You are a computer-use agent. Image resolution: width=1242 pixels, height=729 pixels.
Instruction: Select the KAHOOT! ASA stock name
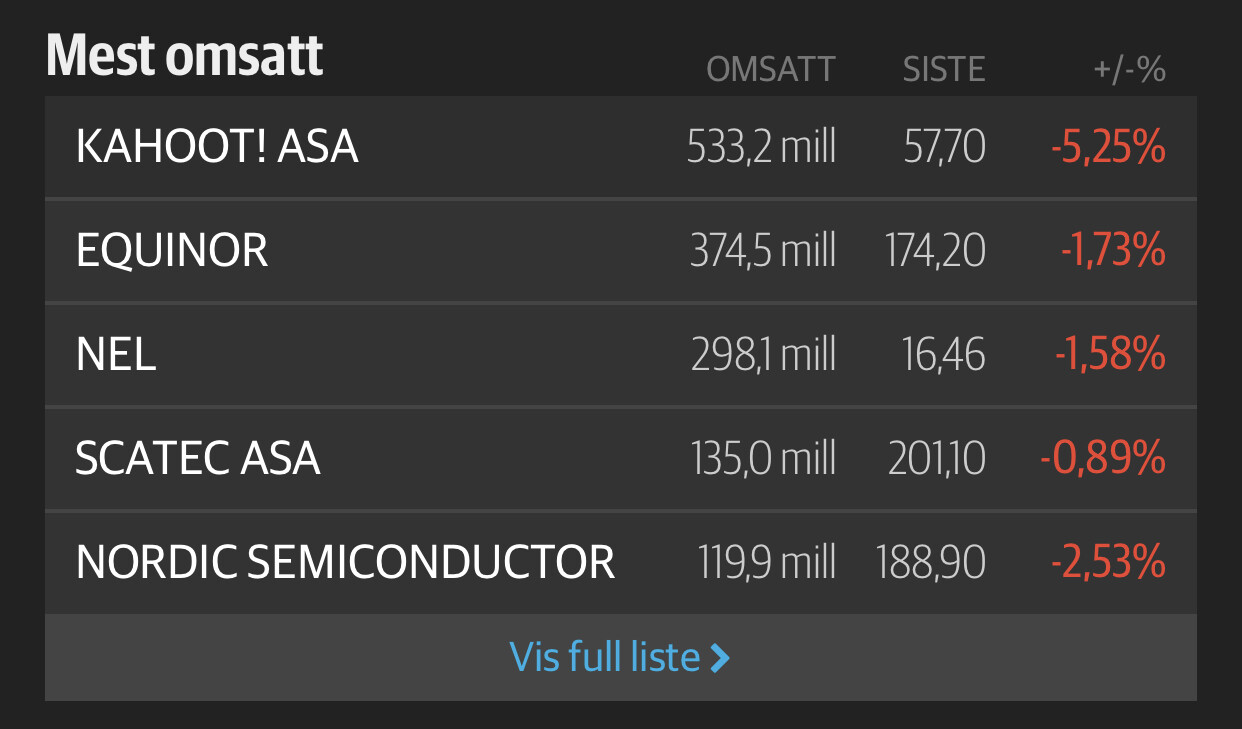217,147
